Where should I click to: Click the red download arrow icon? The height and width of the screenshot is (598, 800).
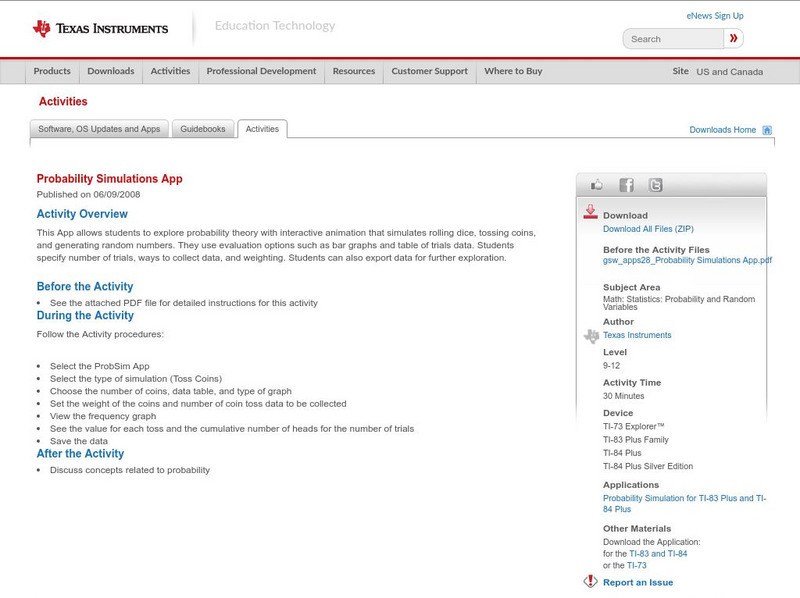[x=590, y=212]
